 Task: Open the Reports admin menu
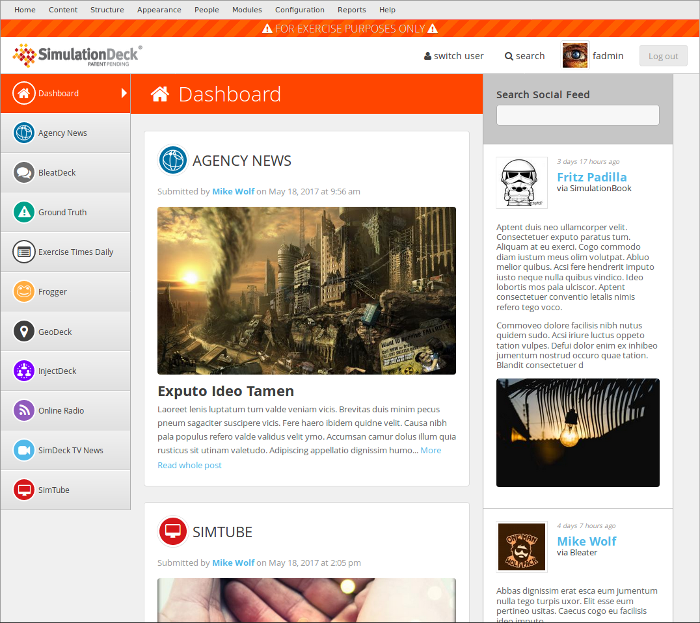351,9
